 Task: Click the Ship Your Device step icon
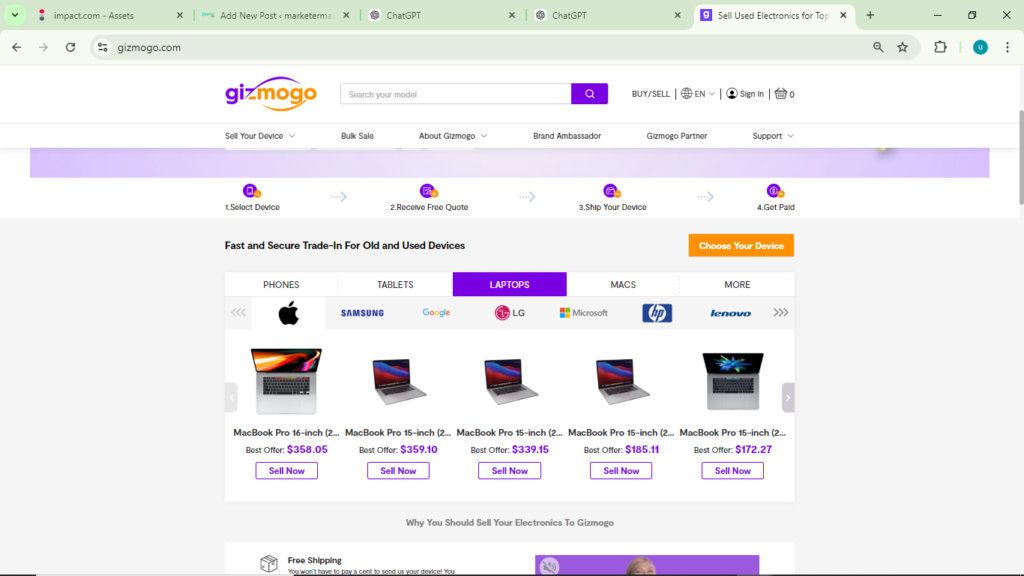[612, 191]
